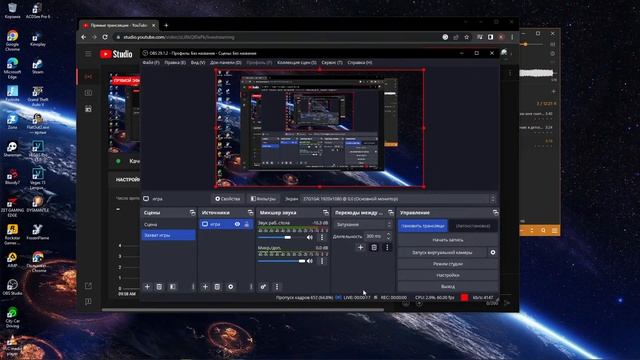The width and height of the screenshot is (640, 360).
Task: Open advanced audio properties gears icon
Action: (x=263, y=287)
